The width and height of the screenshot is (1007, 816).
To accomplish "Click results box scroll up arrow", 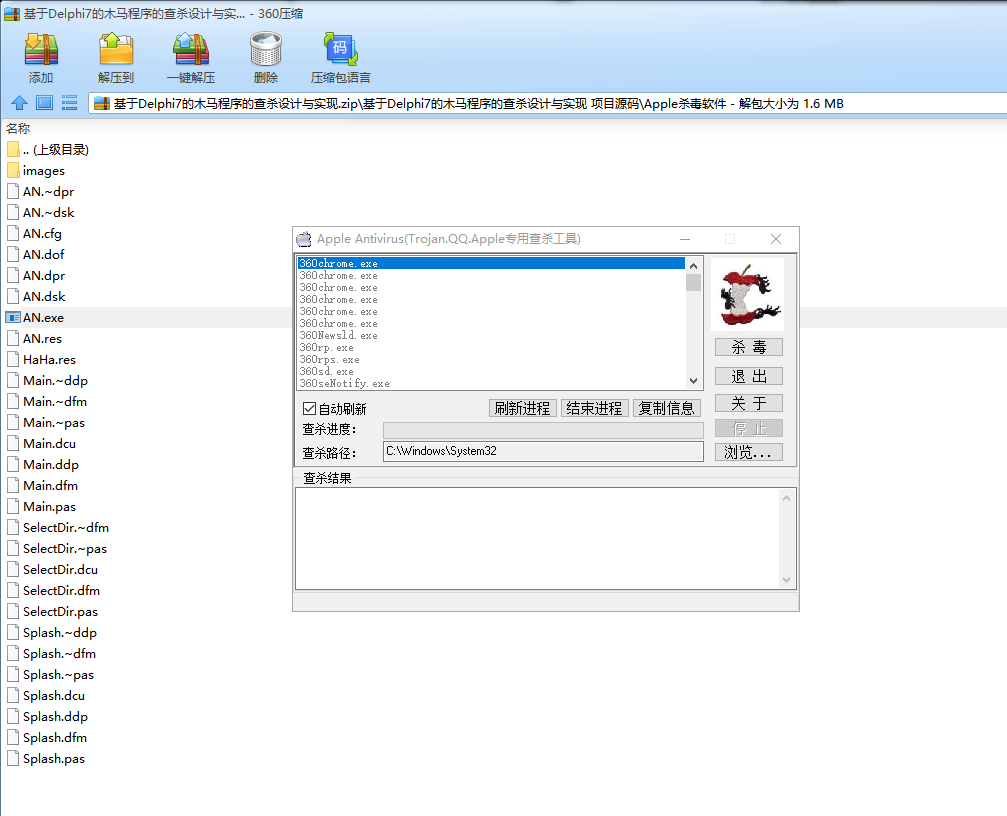I will (786, 498).
